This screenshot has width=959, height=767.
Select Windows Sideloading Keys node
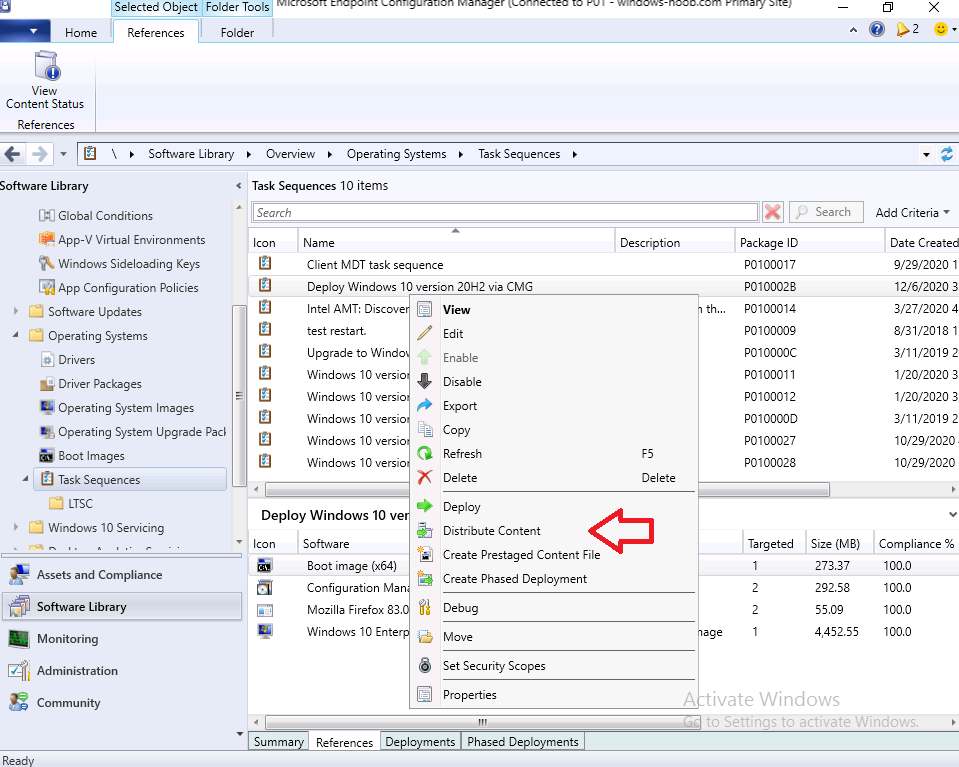pyautogui.click(x=129, y=264)
